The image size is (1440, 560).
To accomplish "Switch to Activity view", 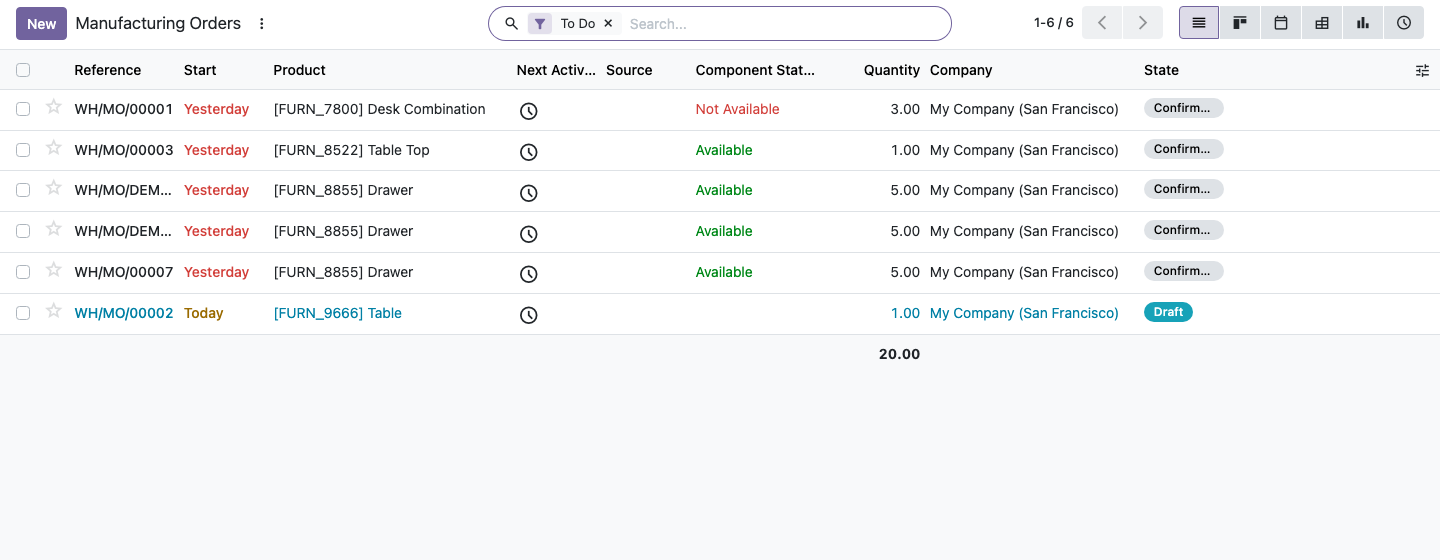I will click(1404, 23).
